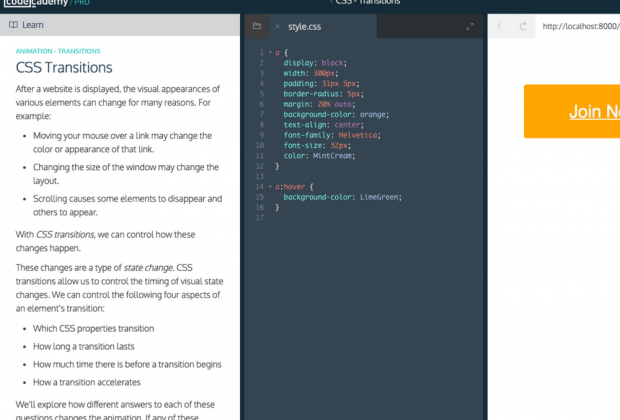This screenshot has height=420, width=620.
Task: Click the 'font-family: Helvetica;' line
Action: tap(332, 135)
